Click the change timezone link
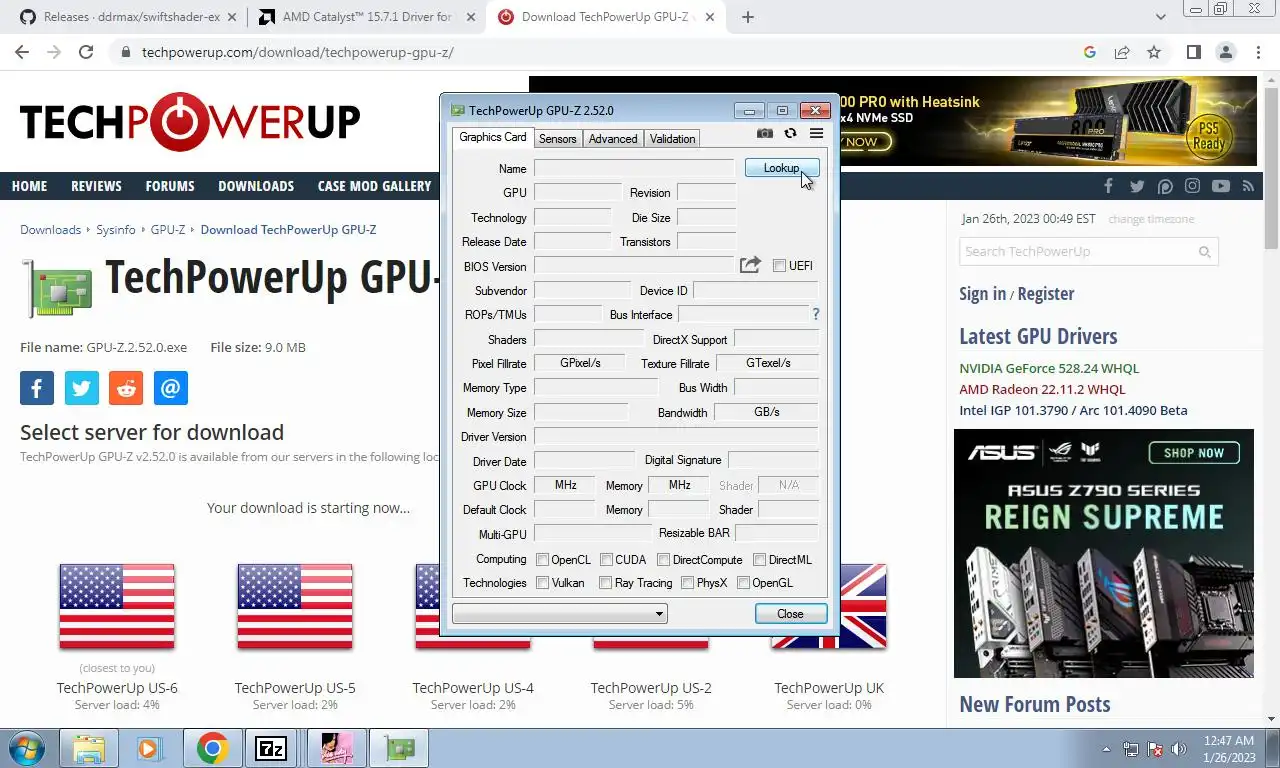Viewport: 1280px width, 768px height. [x=1151, y=219]
